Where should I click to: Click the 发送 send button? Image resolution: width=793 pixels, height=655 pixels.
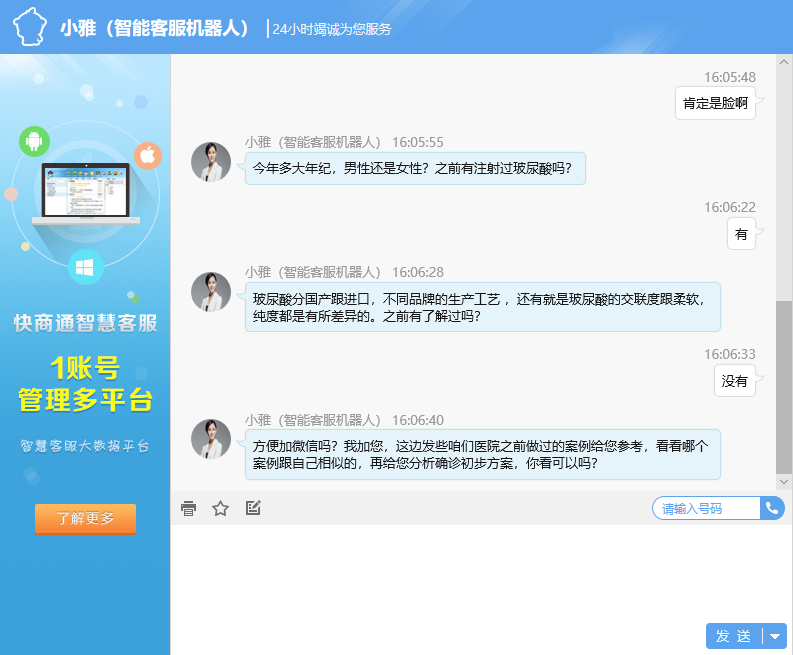(733, 636)
